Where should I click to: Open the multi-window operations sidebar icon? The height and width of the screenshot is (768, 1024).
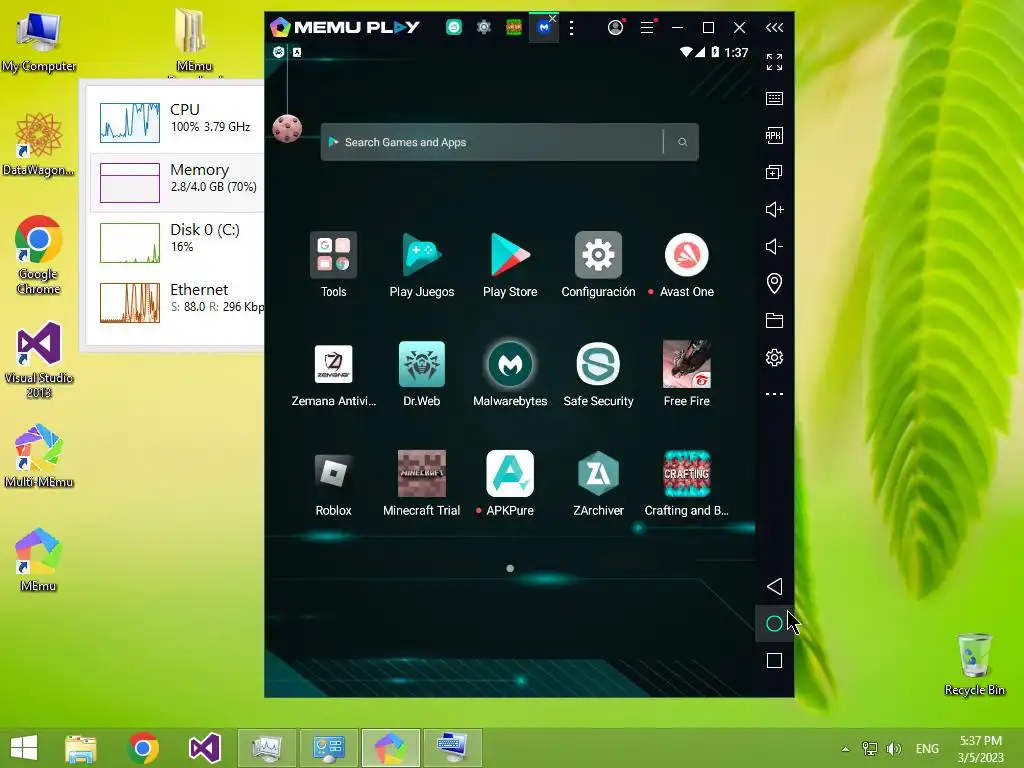774,172
